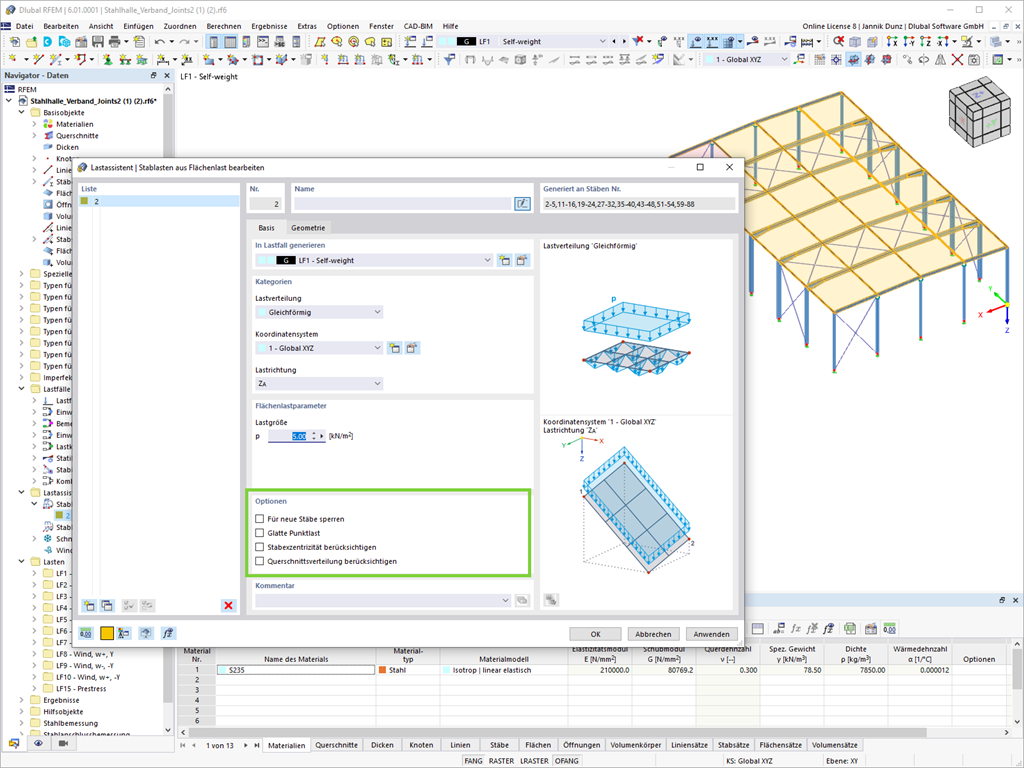The image size is (1024, 768).
Task: Click the save icon in main toolbar
Action: click(98, 42)
